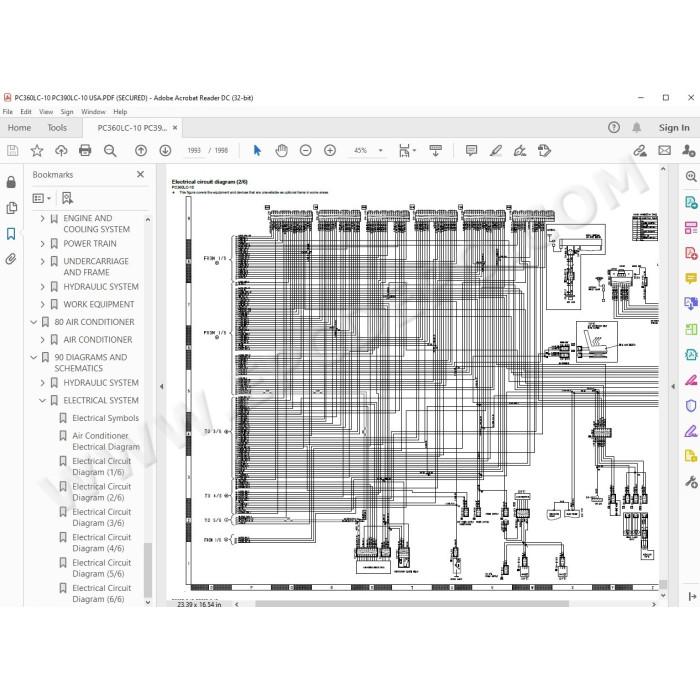
Task: Collapse 90 DIAGRAMS AND SCHEMATICS bookmark
Action: [x=33, y=358]
